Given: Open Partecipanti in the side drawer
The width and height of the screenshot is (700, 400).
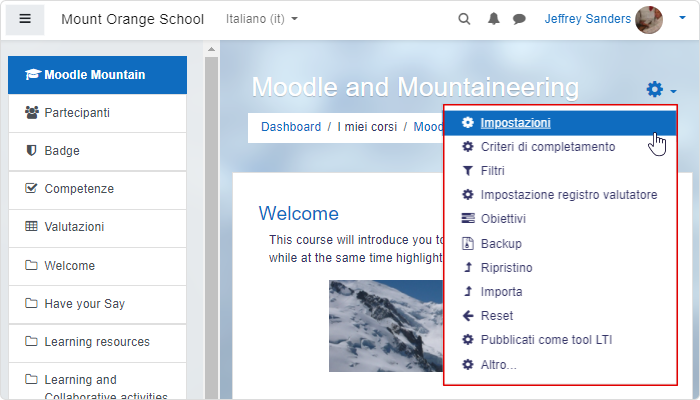Looking at the screenshot, I should [x=97, y=113].
